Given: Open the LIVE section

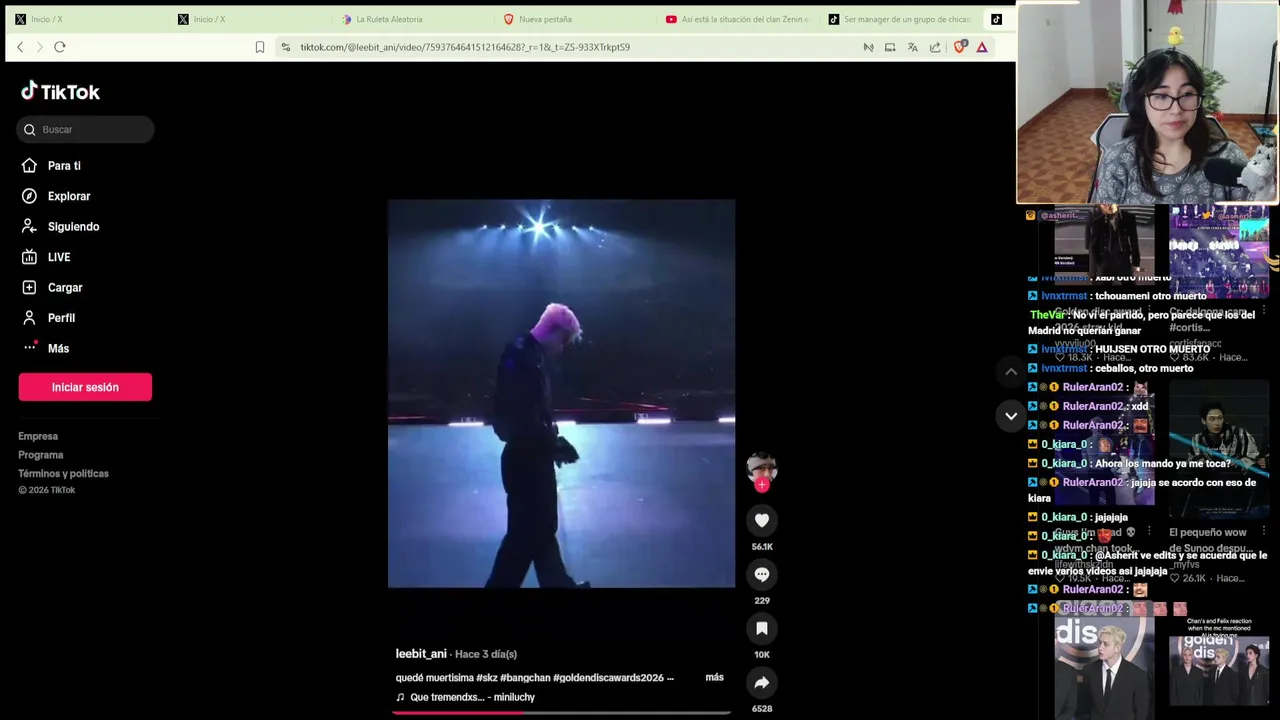Looking at the screenshot, I should 59,257.
